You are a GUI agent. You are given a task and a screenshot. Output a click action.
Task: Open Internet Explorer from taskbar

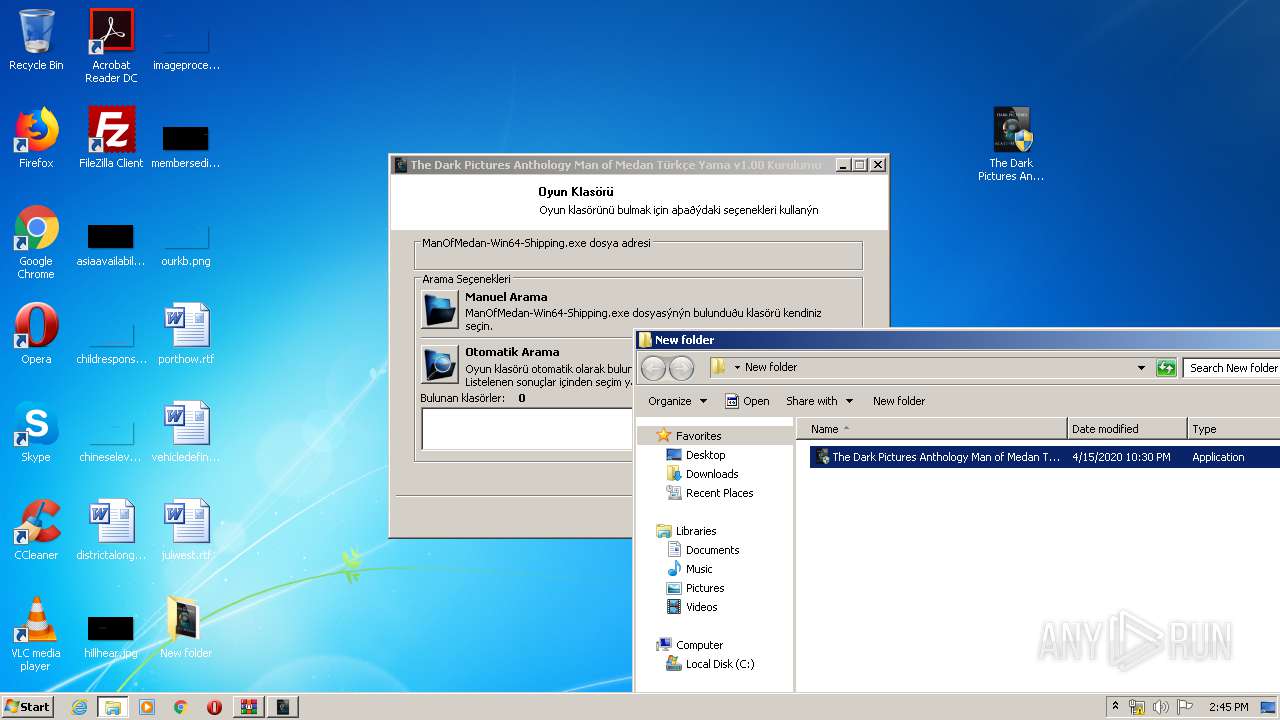pos(79,707)
